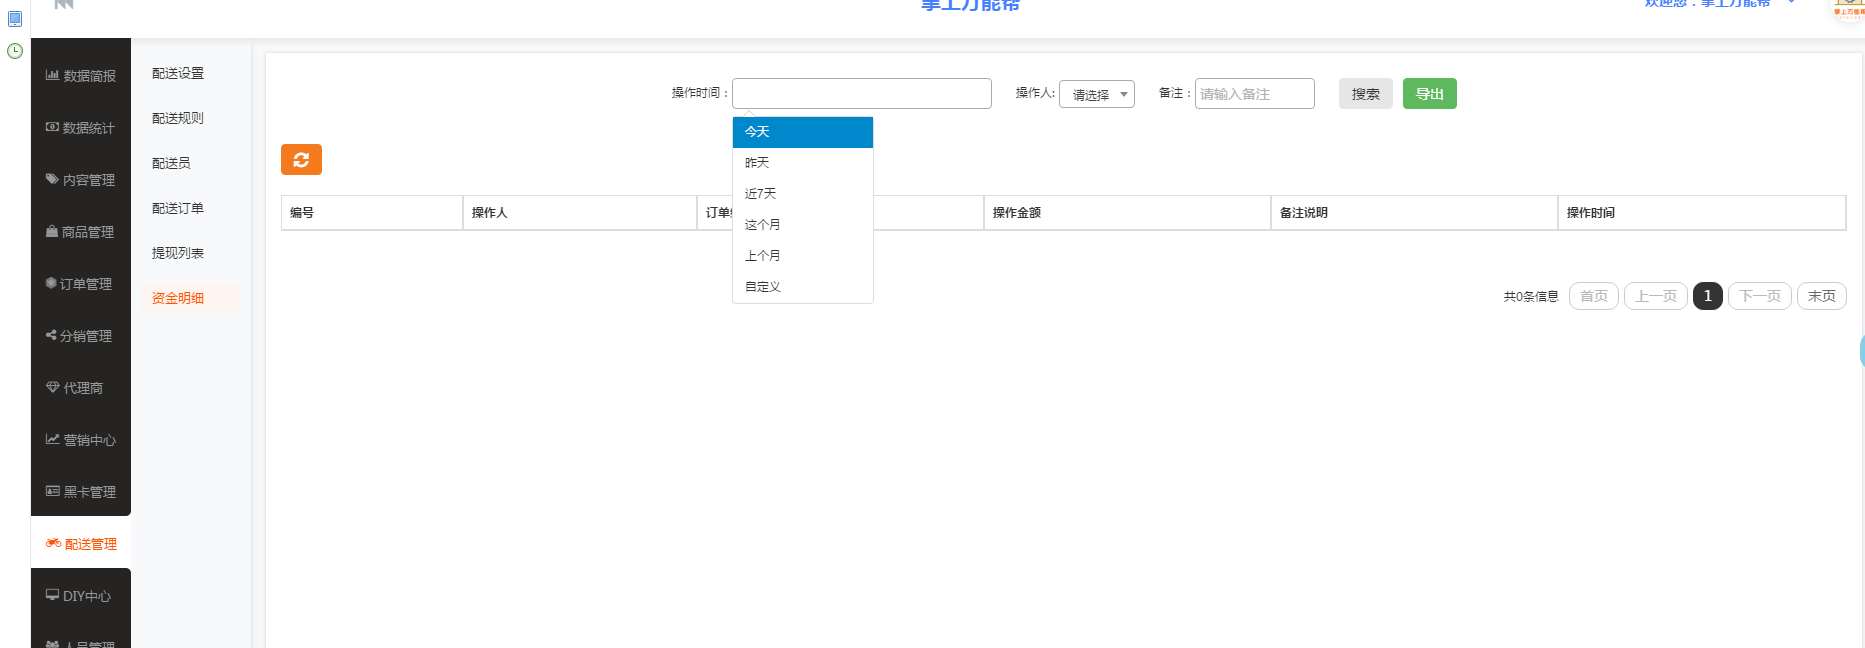The image size is (1865, 648).
Task: Select 自定义 date range option
Action: (802, 287)
